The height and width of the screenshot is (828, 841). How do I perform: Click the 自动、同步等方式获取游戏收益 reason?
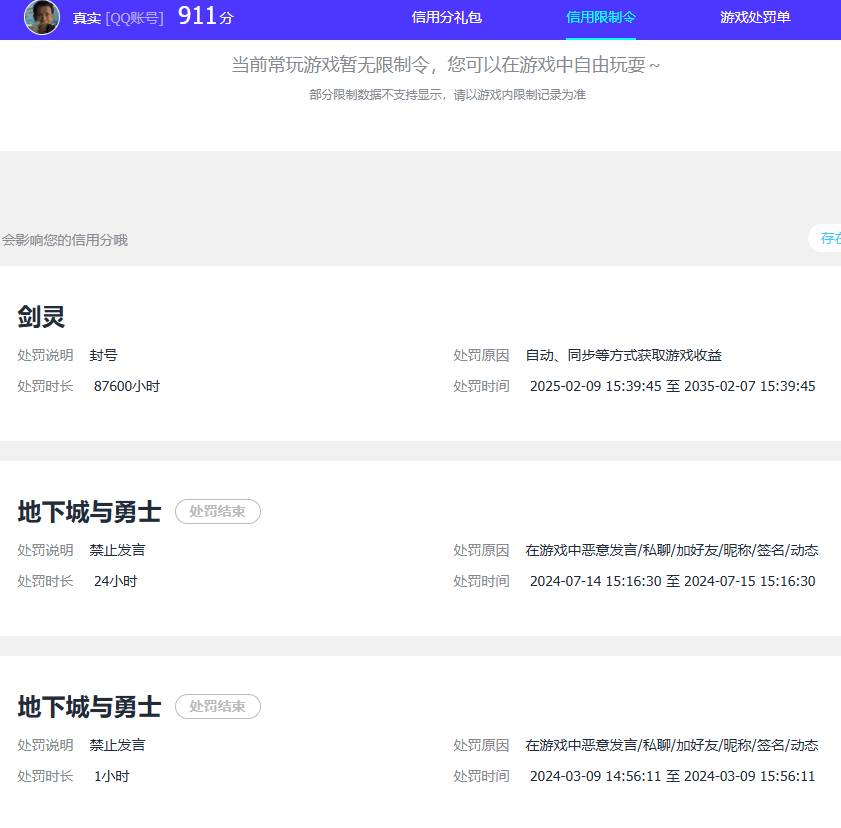[623, 355]
